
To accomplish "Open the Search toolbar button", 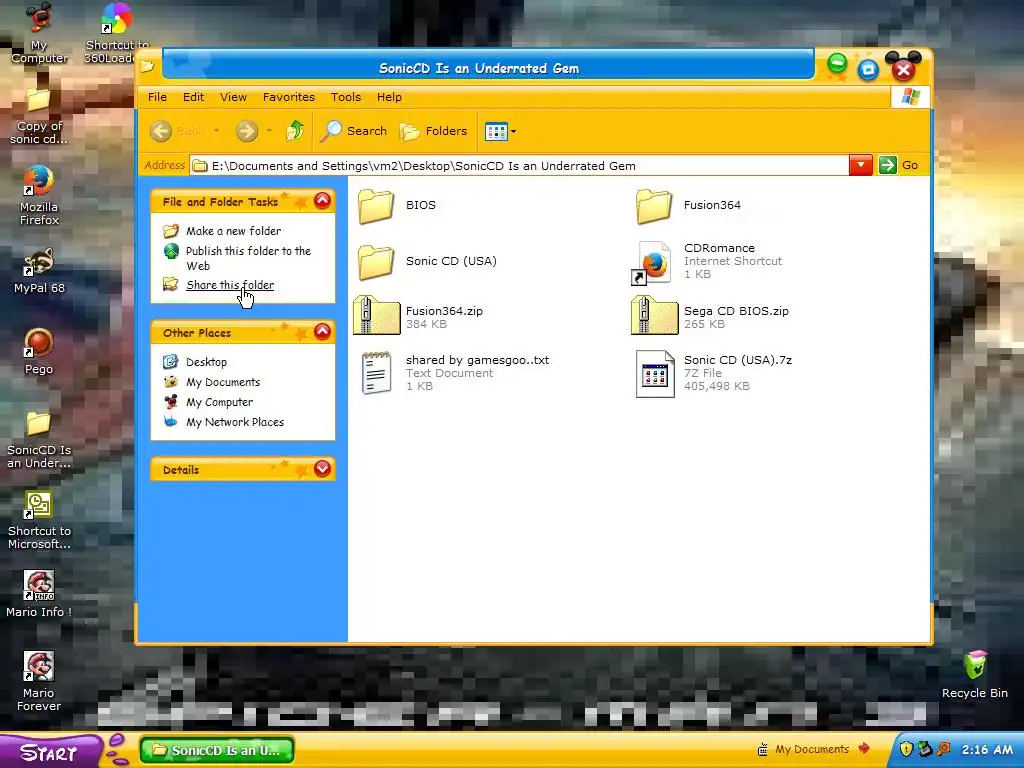I will click(353, 131).
